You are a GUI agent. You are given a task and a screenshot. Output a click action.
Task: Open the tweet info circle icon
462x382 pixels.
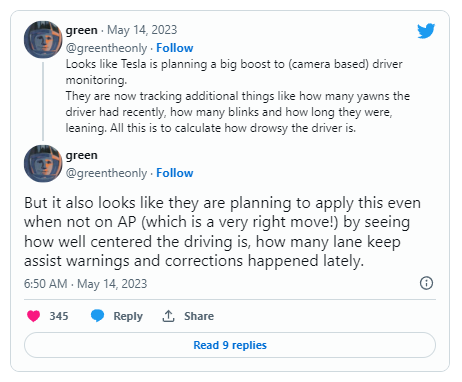pos(426,283)
